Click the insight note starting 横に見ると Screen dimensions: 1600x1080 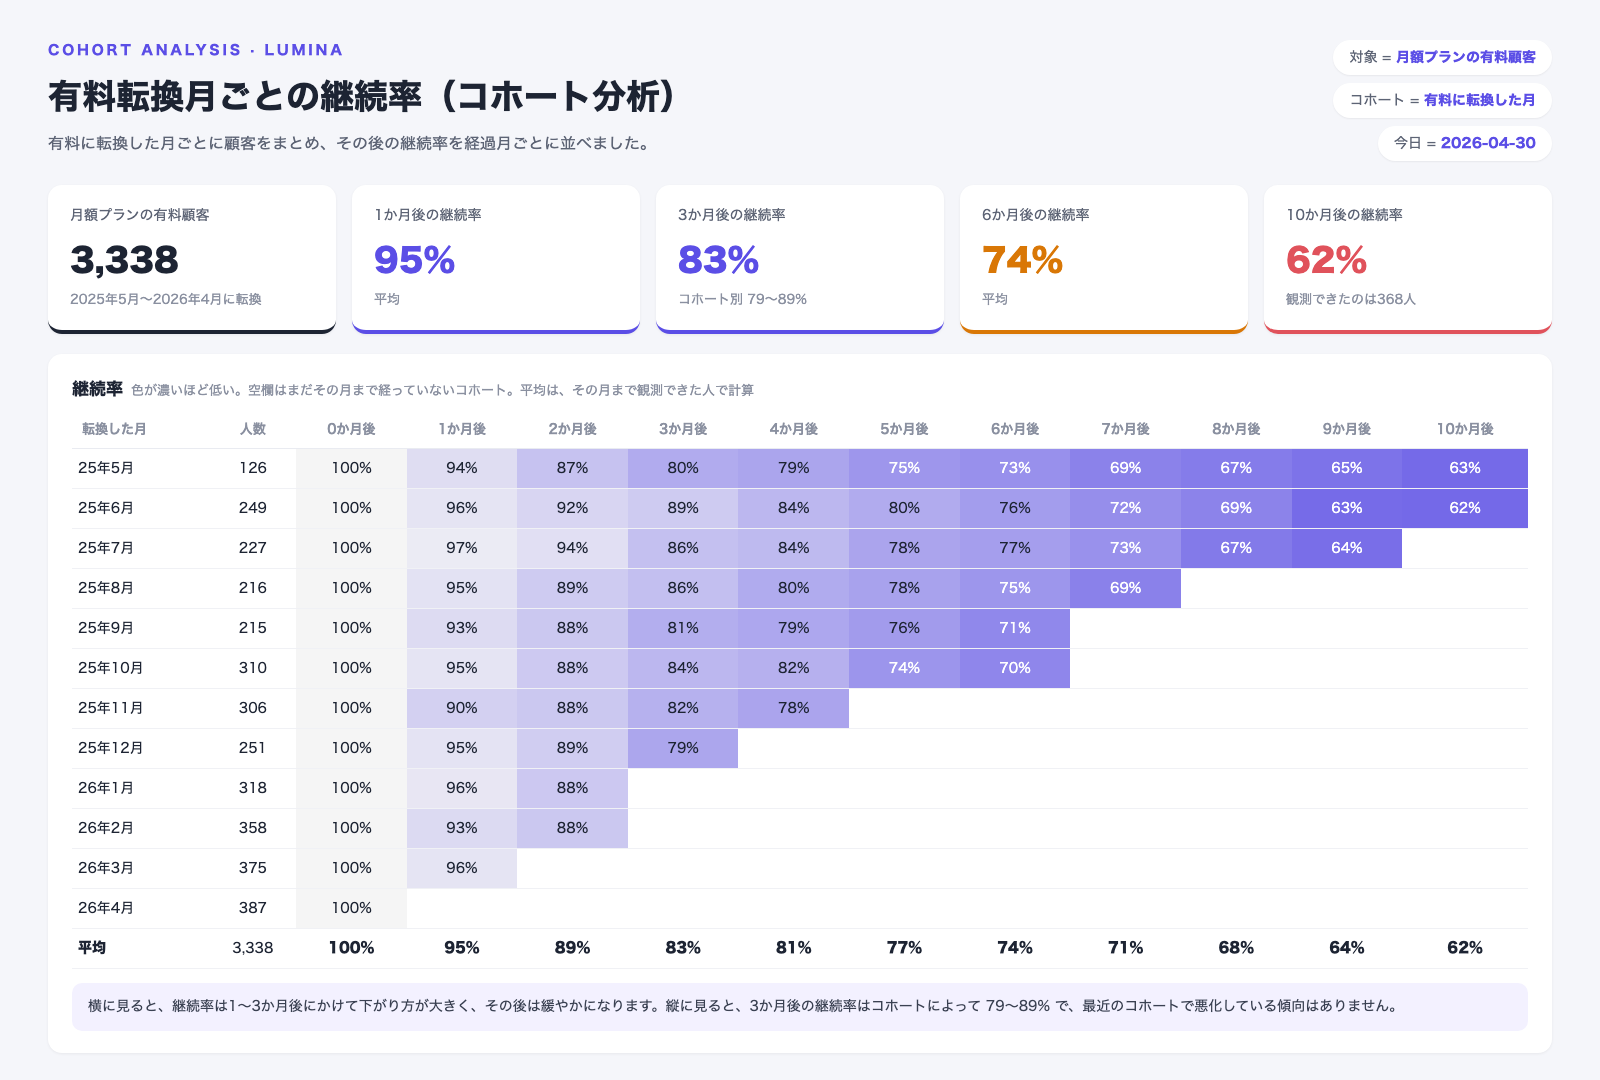pyautogui.click(x=800, y=1006)
